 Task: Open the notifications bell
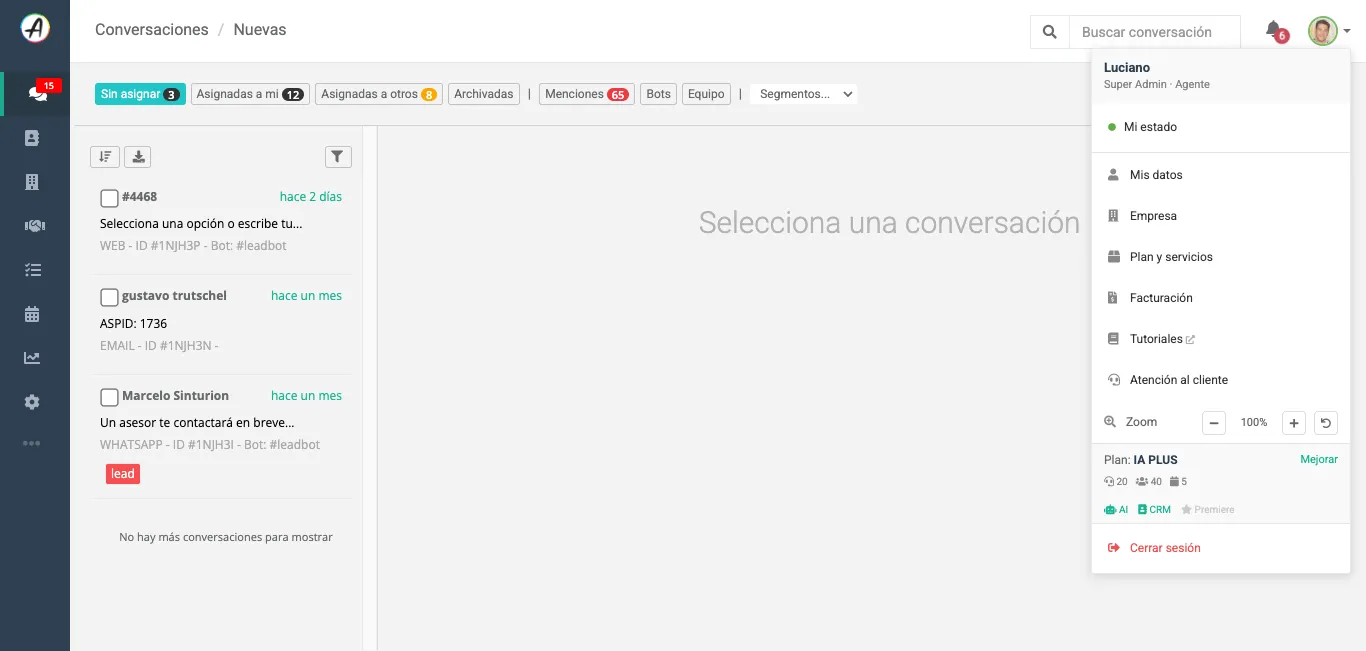pos(1275,31)
